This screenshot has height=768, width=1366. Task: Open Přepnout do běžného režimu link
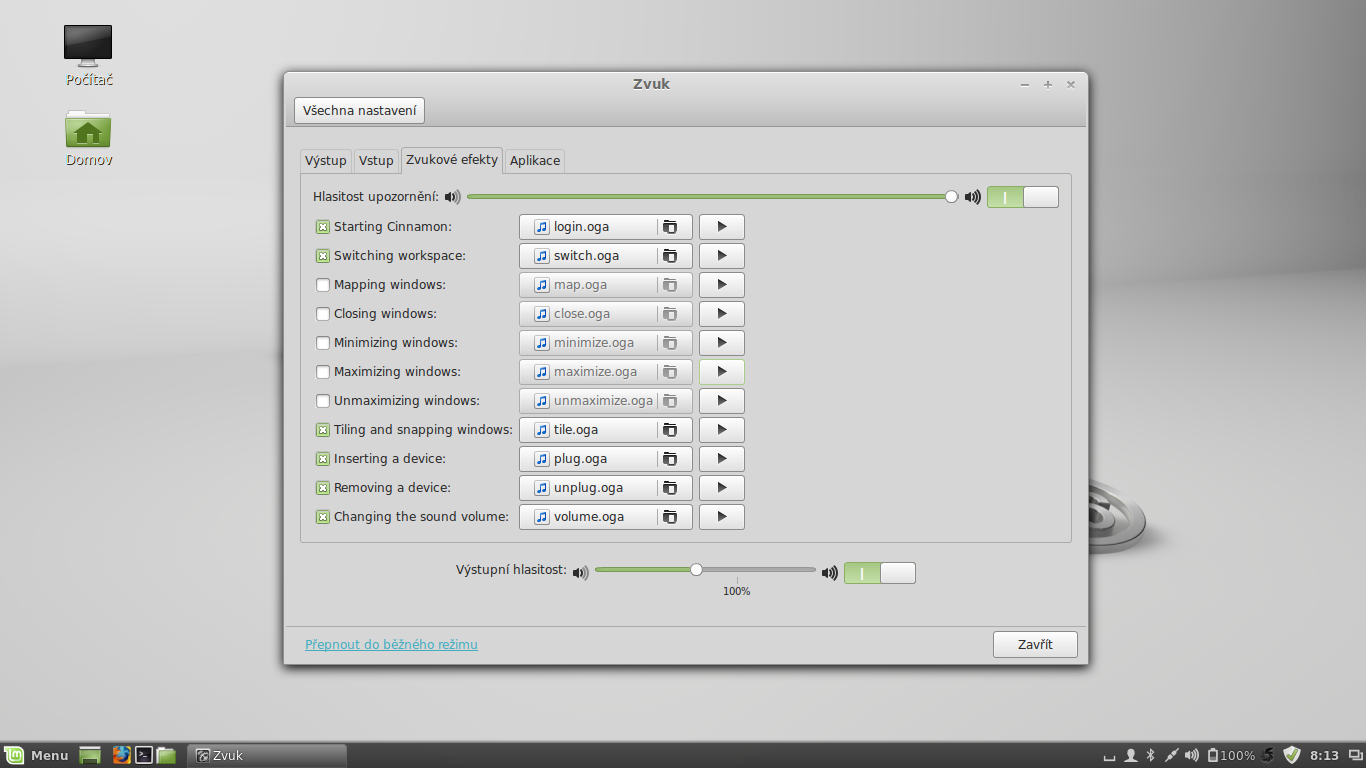click(392, 644)
